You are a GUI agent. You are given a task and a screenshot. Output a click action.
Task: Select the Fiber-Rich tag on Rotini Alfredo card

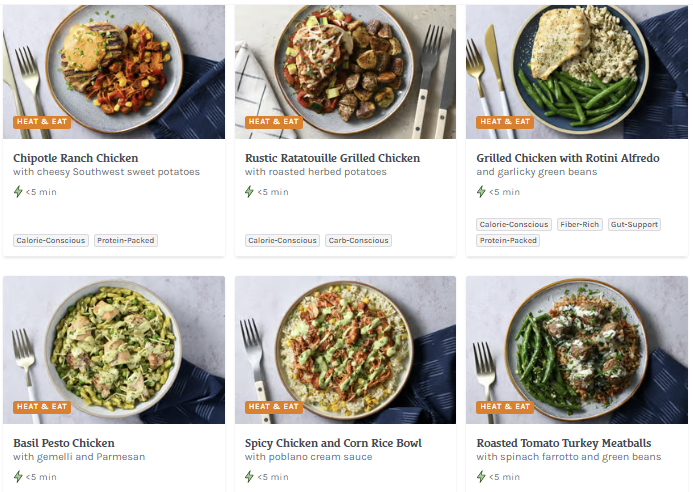(579, 225)
